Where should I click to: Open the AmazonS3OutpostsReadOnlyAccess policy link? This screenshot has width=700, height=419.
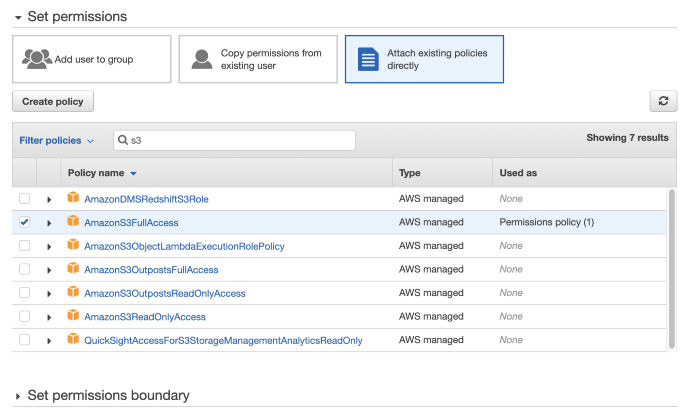[x=165, y=294]
